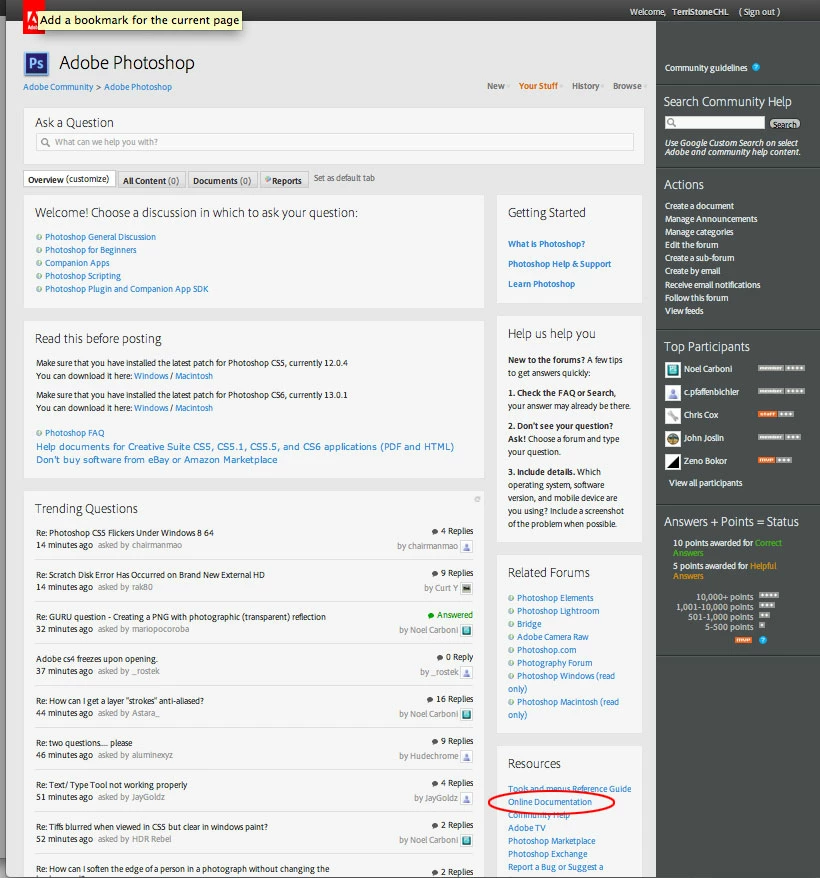This screenshot has height=878, width=820.
Task: Click Set as default tab link
Action: pyautogui.click(x=344, y=178)
